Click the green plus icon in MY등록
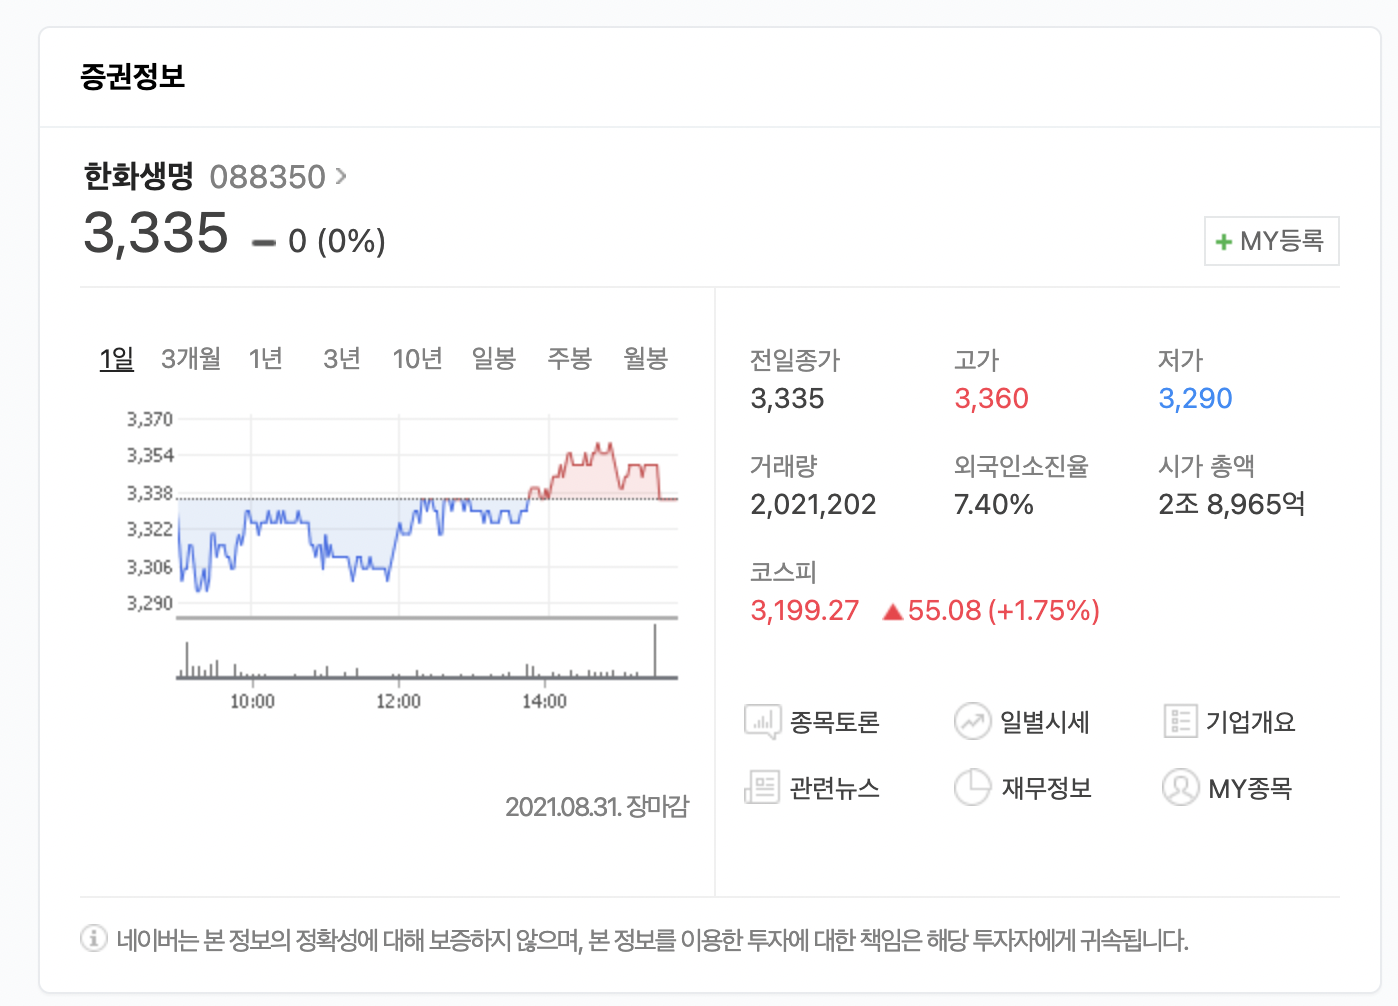This screenshot has width=1398, height=1006. pos(1223,242)
